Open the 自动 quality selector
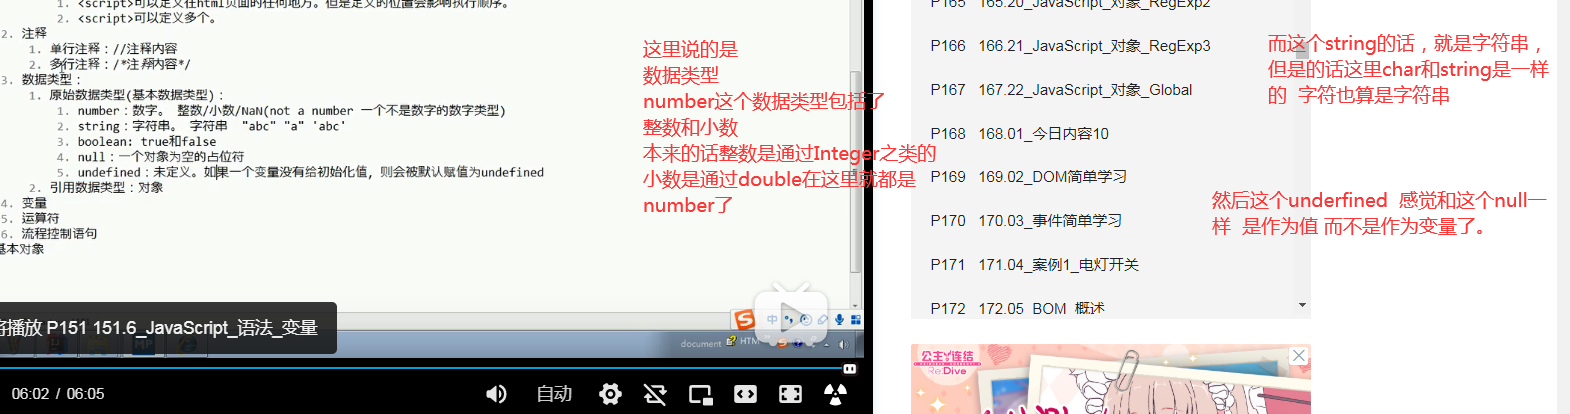Viewport: 1570px width, 414px height. pos(554,394)
